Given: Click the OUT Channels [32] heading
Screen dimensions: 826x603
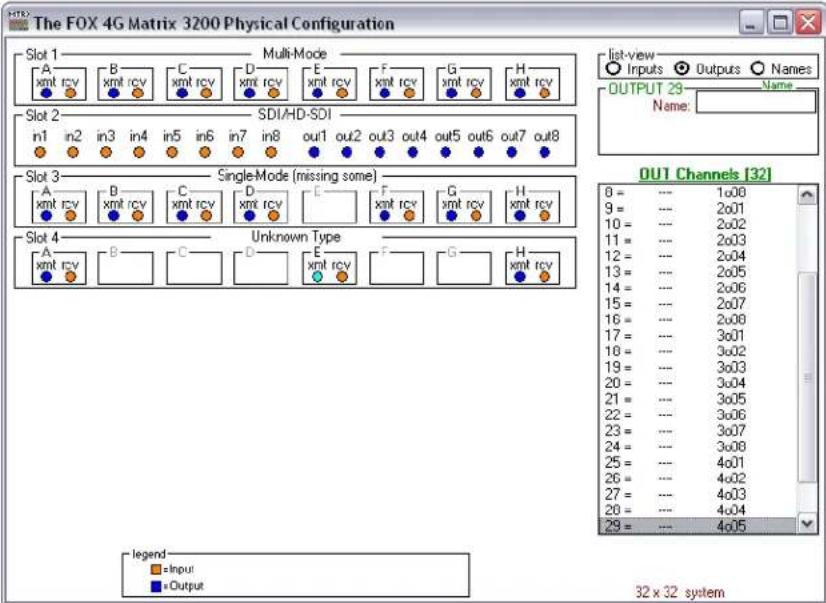Looking at the screenshot, I should coord(705,174).
